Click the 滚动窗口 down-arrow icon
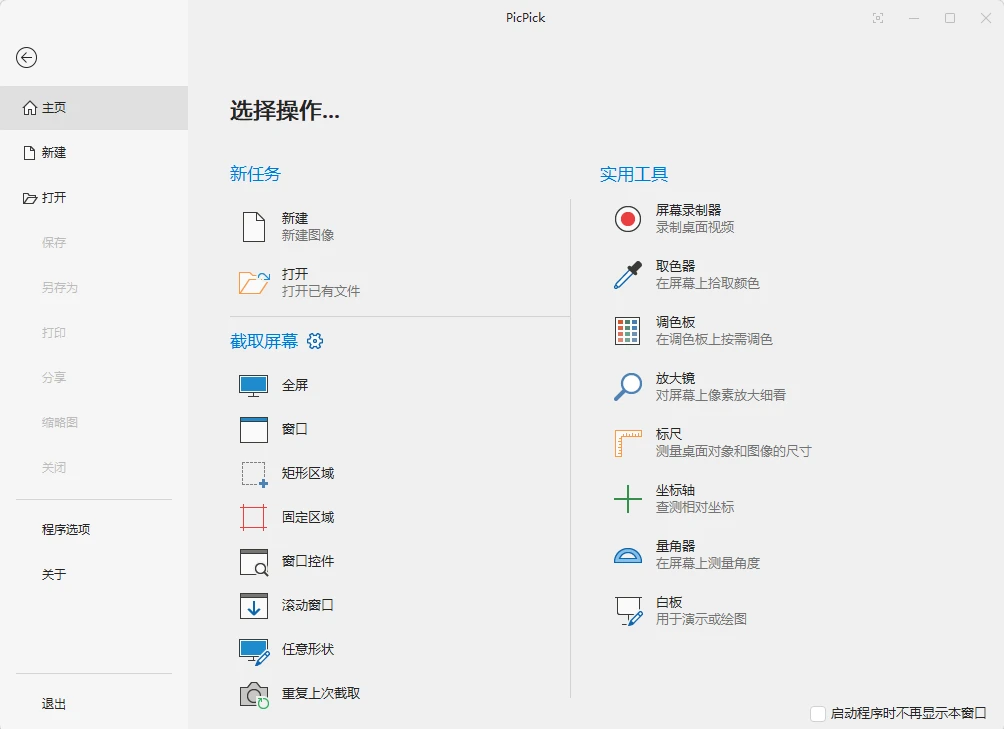The image size is (1004, 729). click(x=254, y=605)
